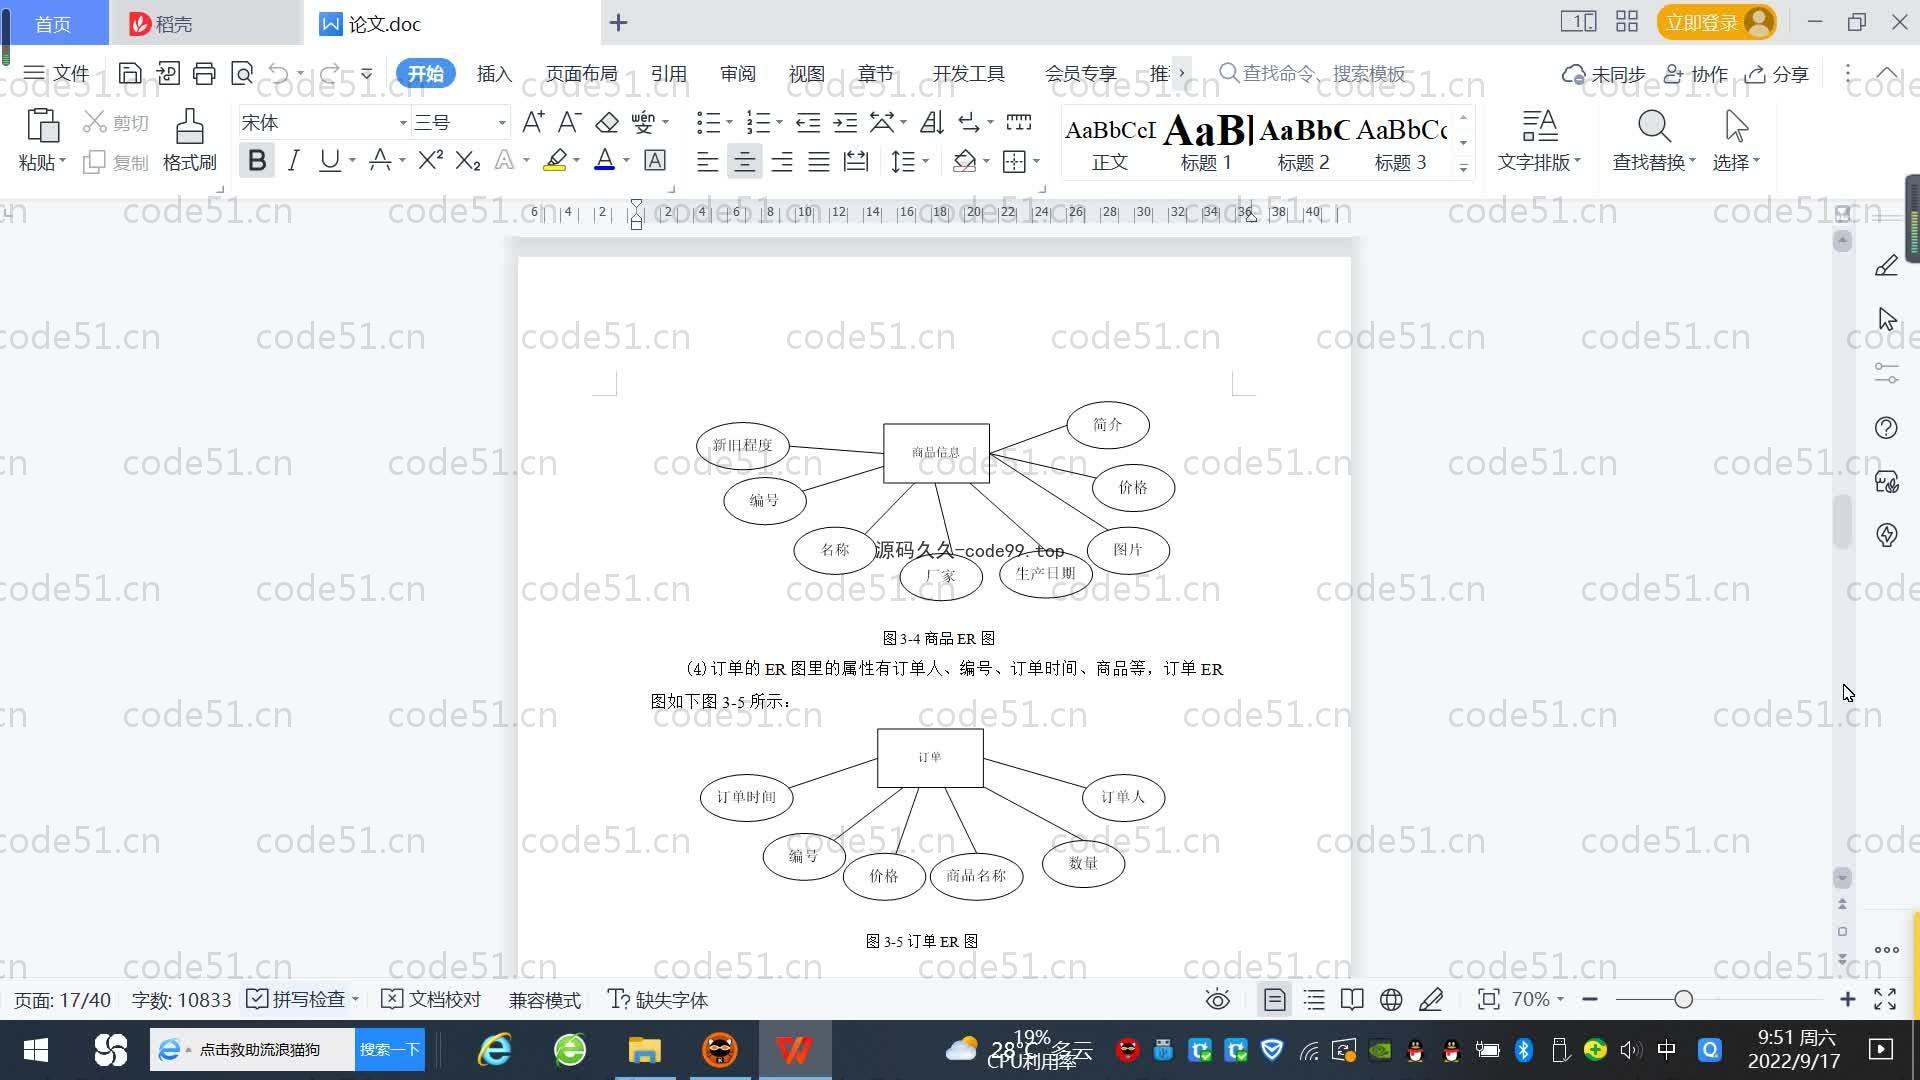Open Print Preview icon

click(x=242, y=73)
